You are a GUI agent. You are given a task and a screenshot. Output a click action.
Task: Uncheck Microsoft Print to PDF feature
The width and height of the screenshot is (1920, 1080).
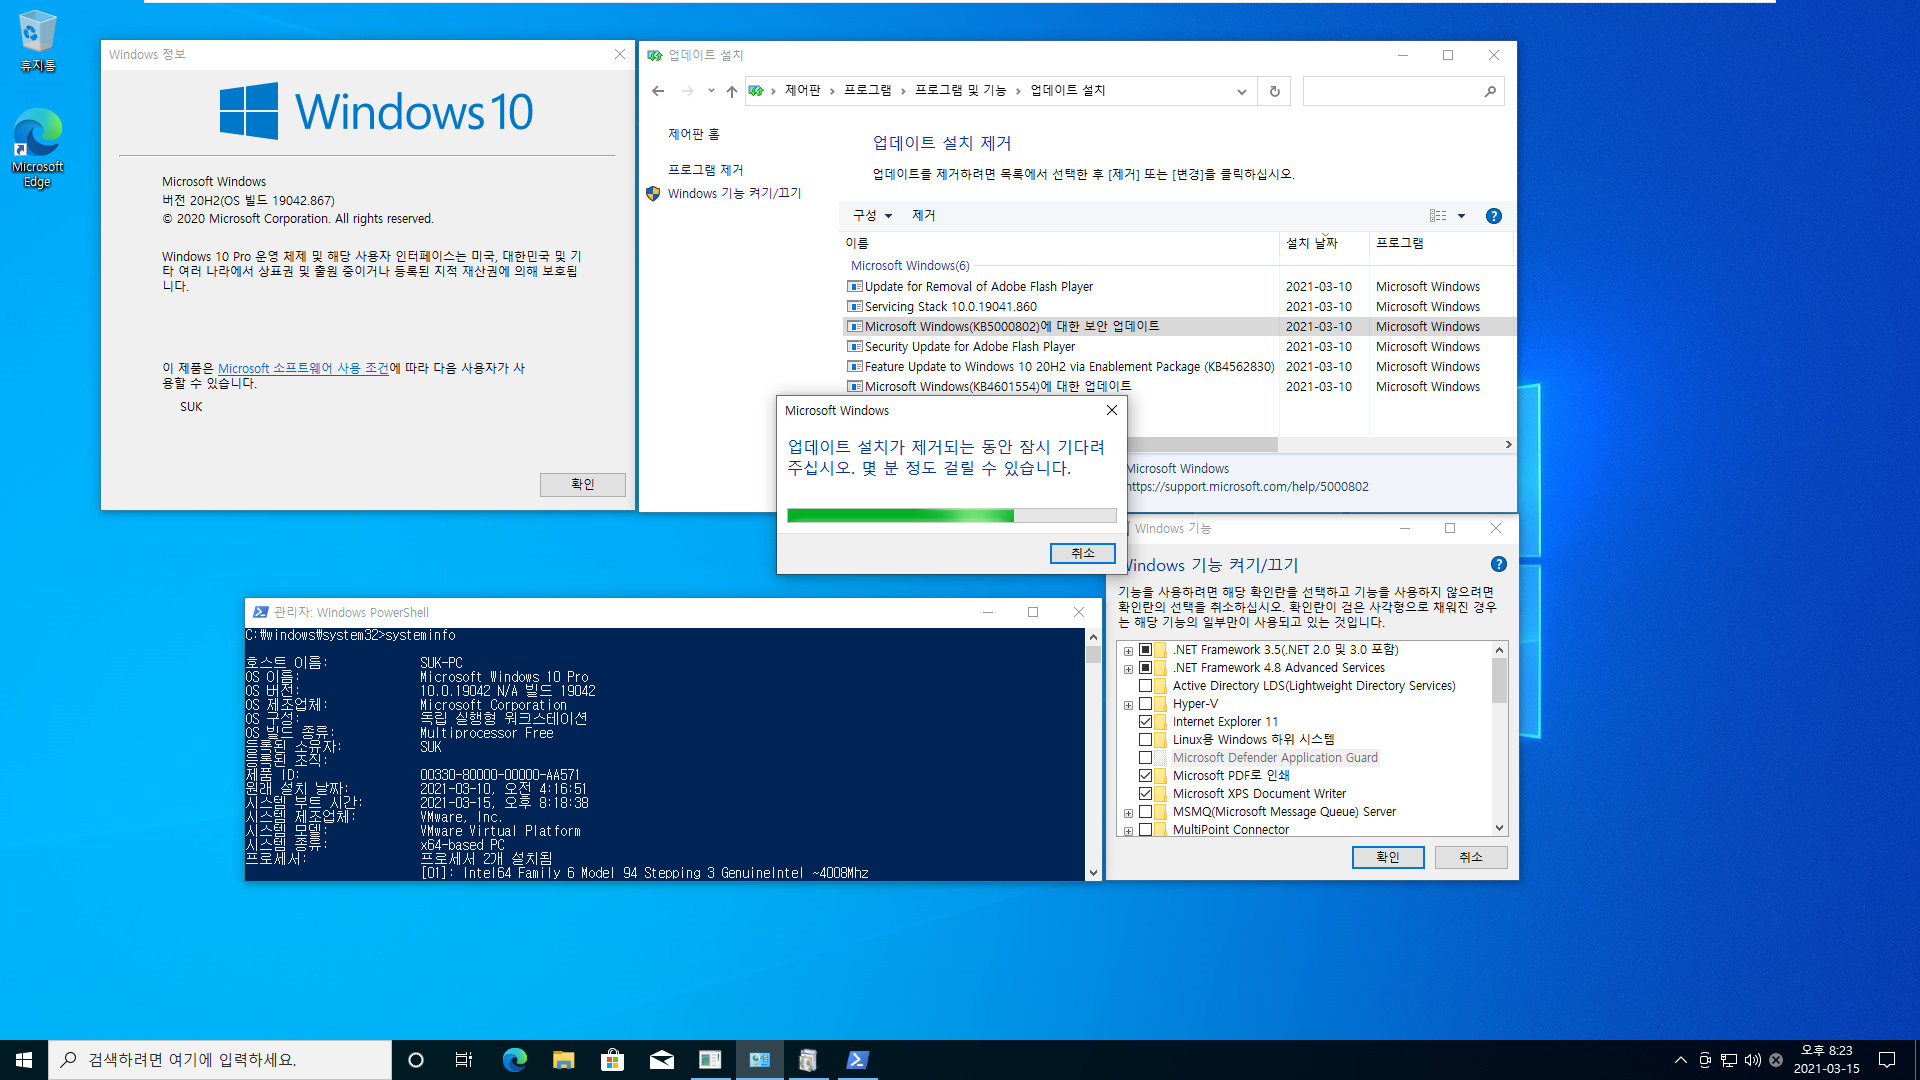click(x=1146, y=775)
